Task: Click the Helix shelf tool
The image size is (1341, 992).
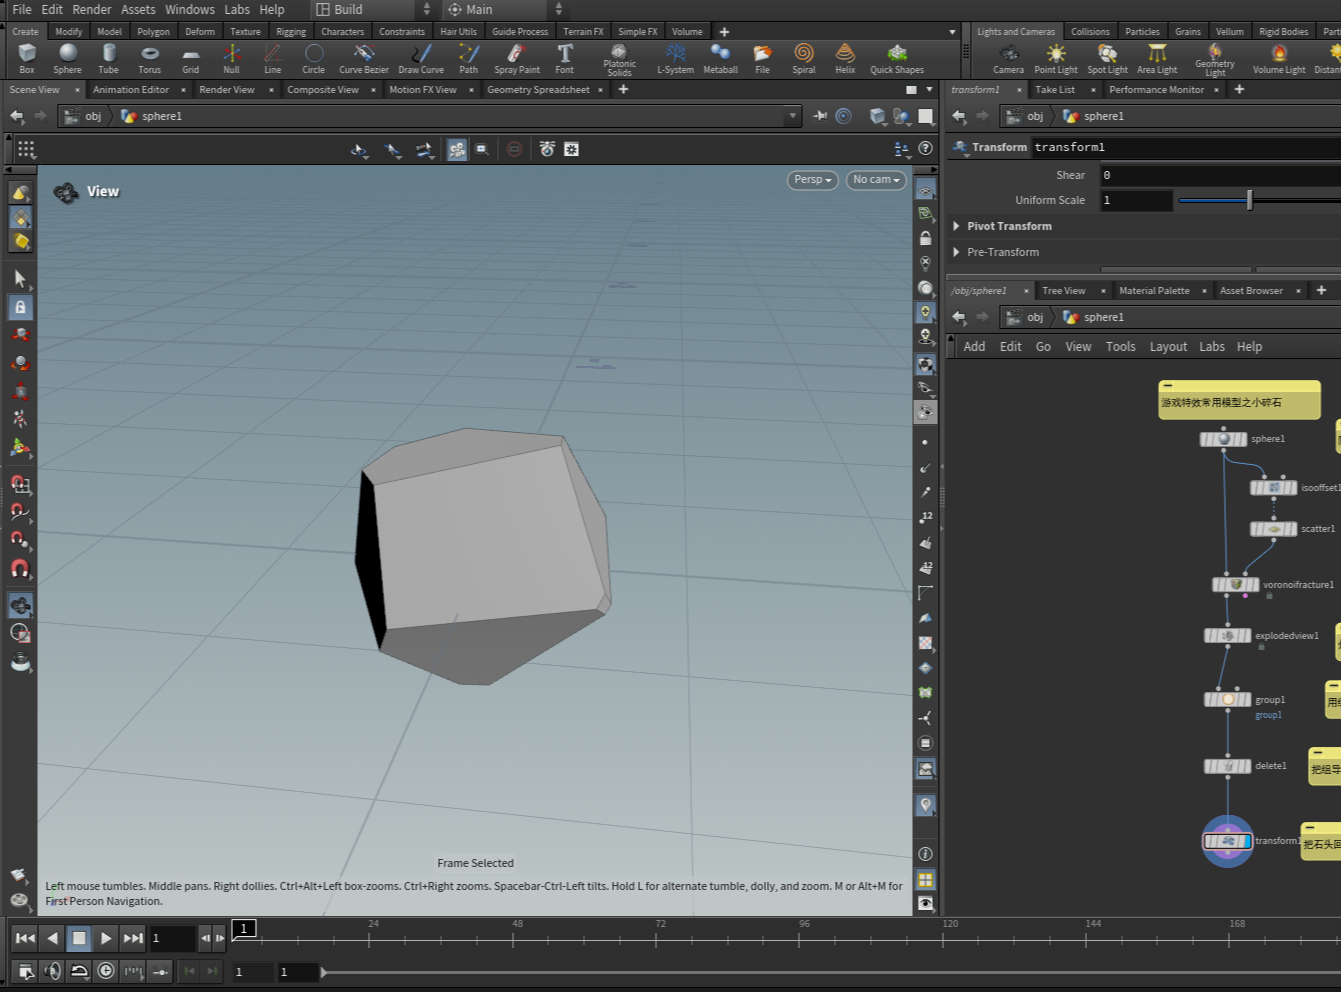Action: tap(845, 59)
